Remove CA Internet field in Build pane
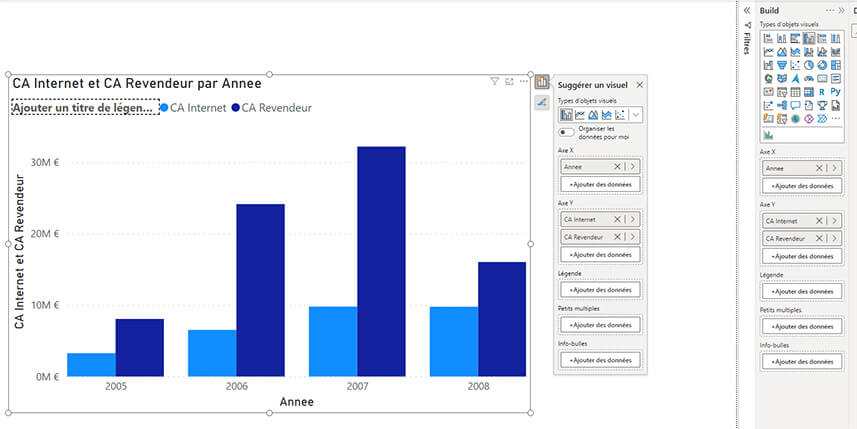The height and width of the screenshot is (429, 857). click(x=819, y=221)
